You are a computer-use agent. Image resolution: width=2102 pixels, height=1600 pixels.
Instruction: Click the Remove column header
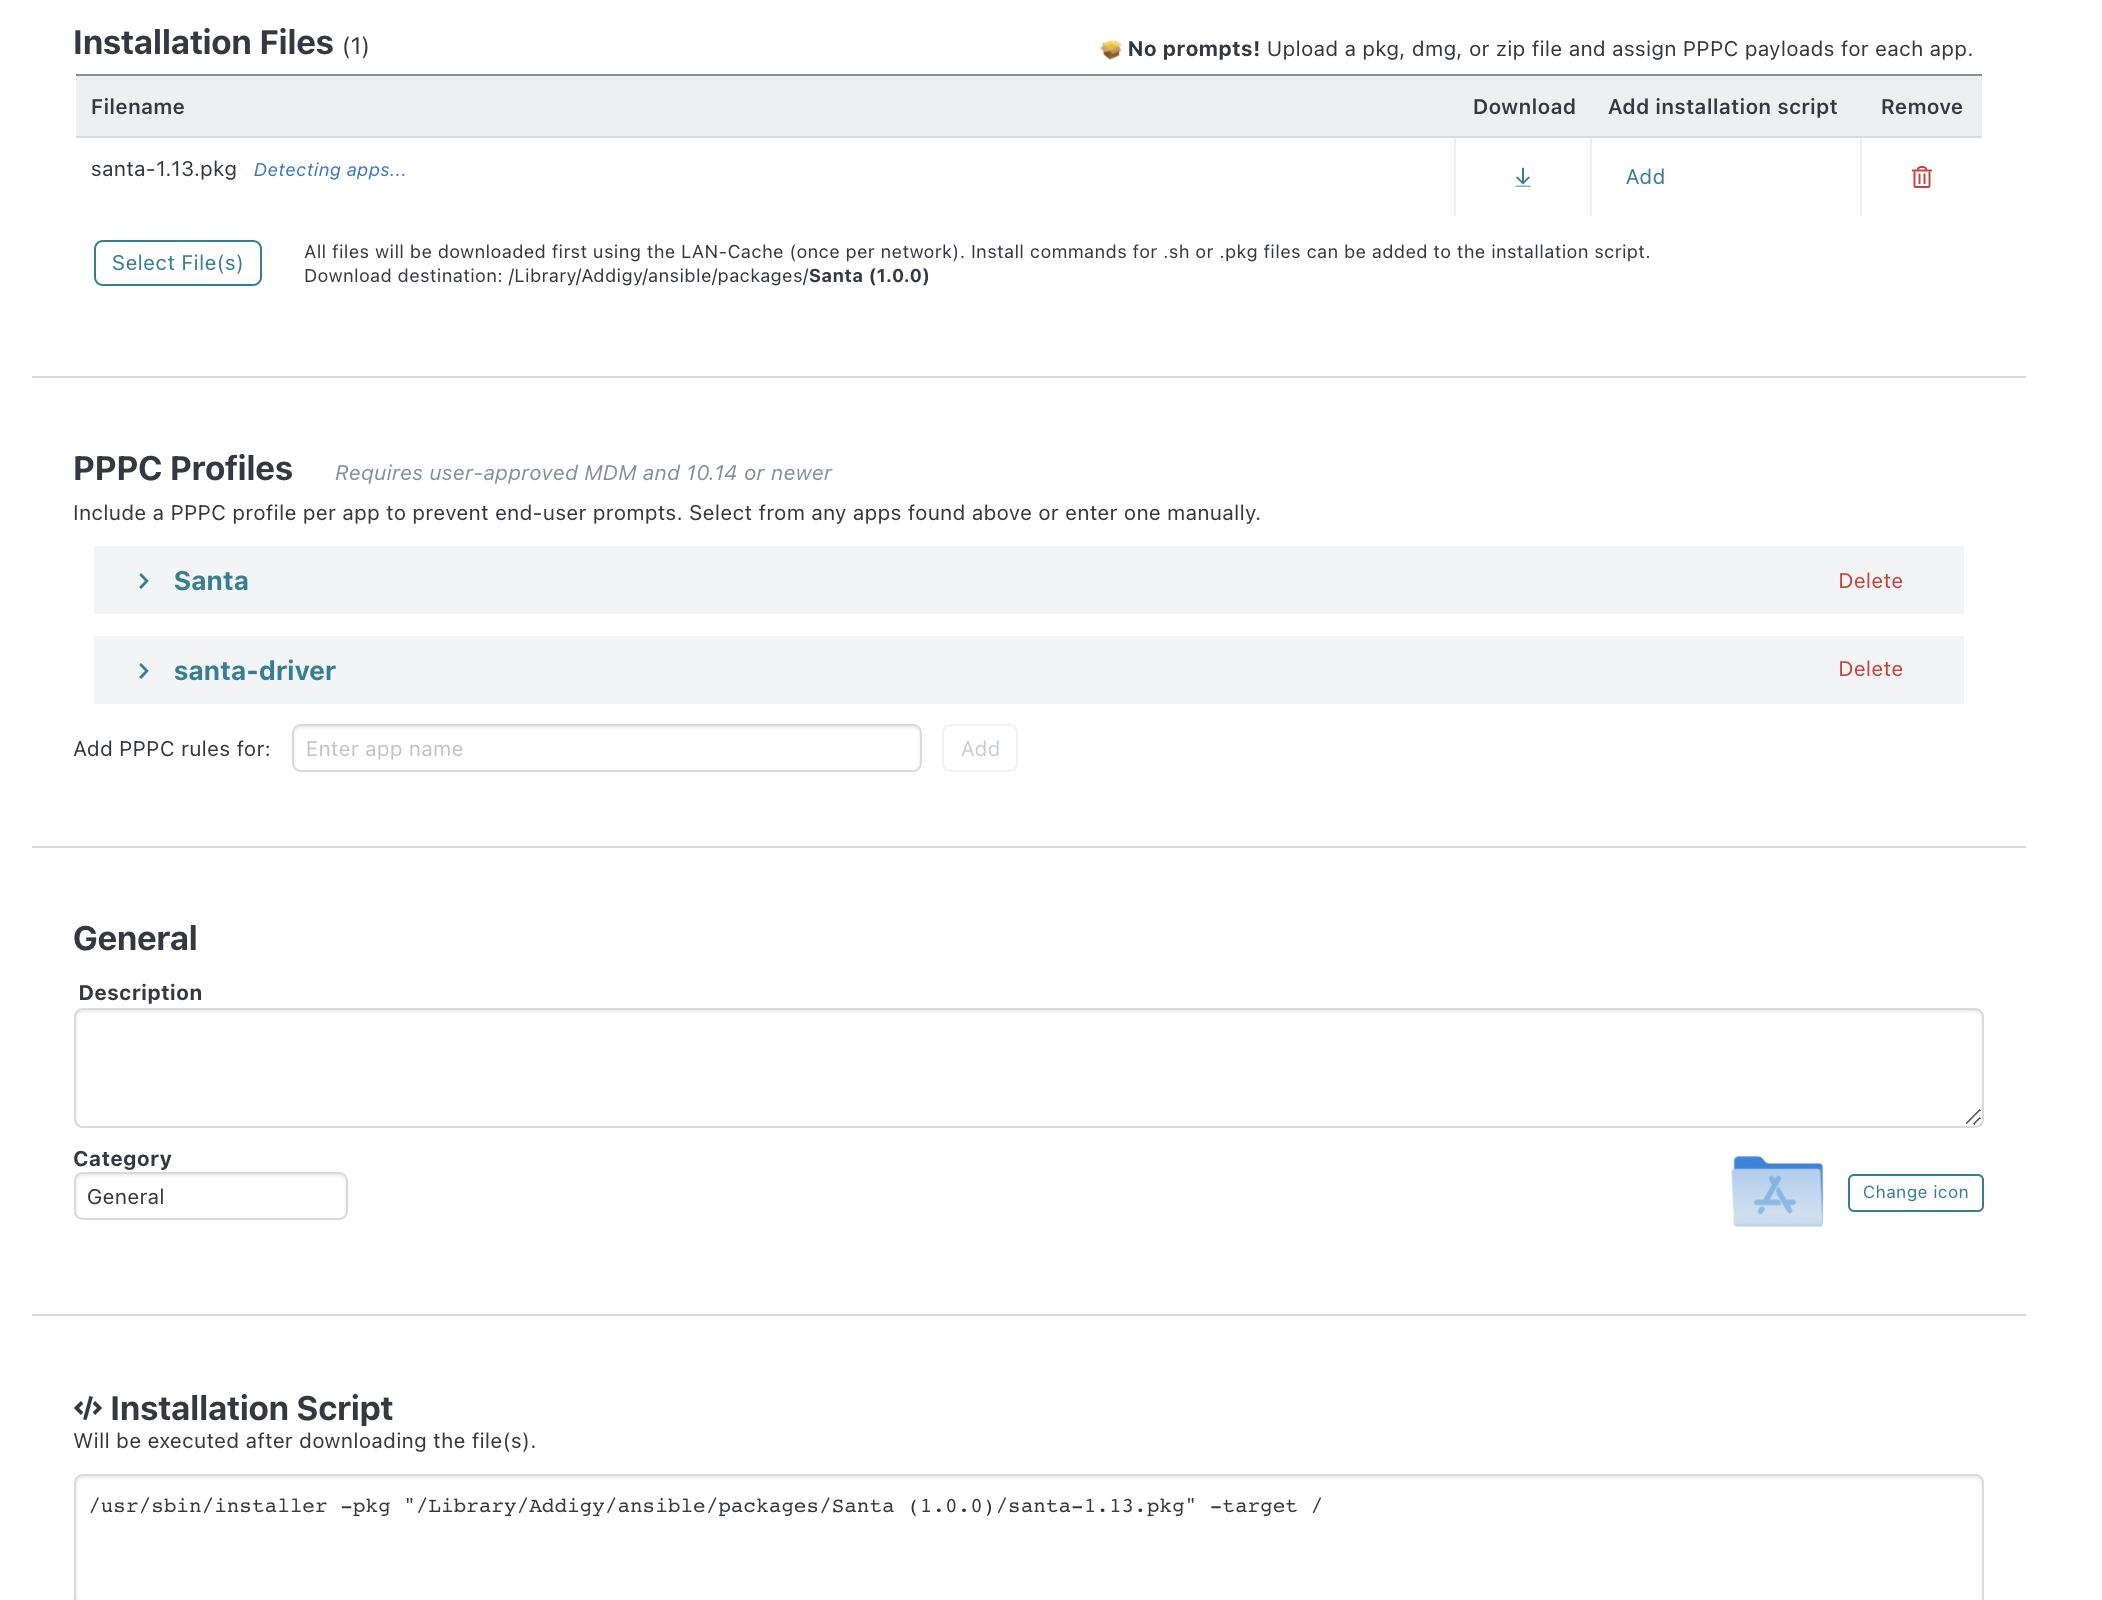coord(1921,107)
